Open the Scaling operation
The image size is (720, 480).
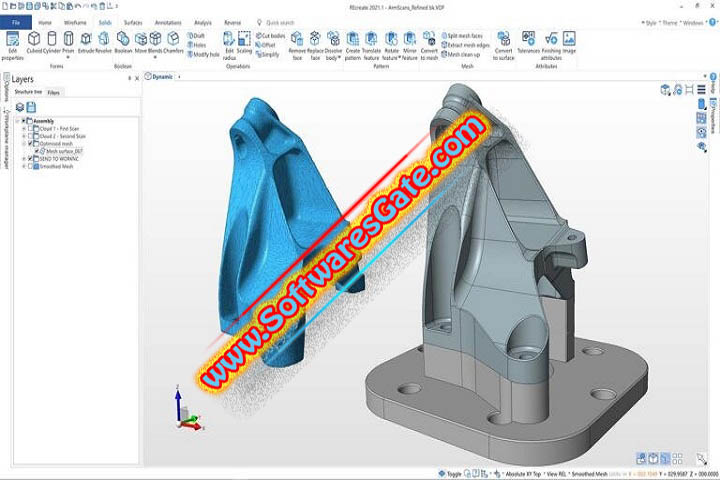click(244, 40)
